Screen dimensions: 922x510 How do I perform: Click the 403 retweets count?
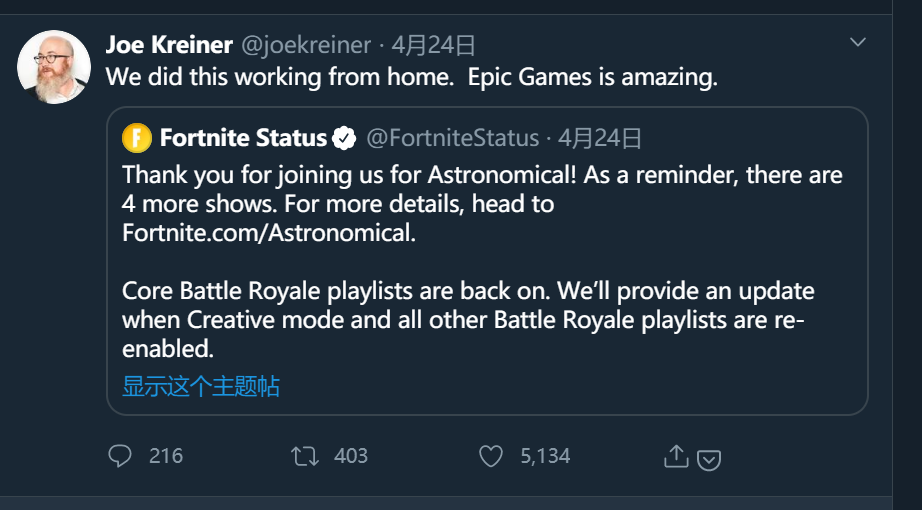(351, 456)
